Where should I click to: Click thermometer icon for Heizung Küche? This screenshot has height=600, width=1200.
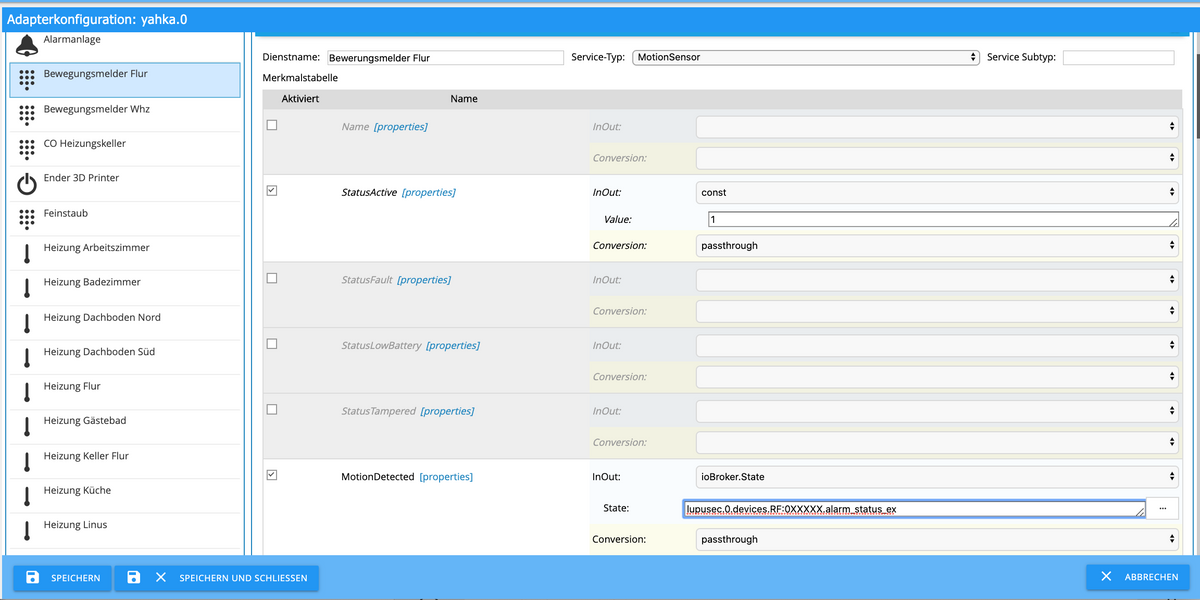[27, 496]
